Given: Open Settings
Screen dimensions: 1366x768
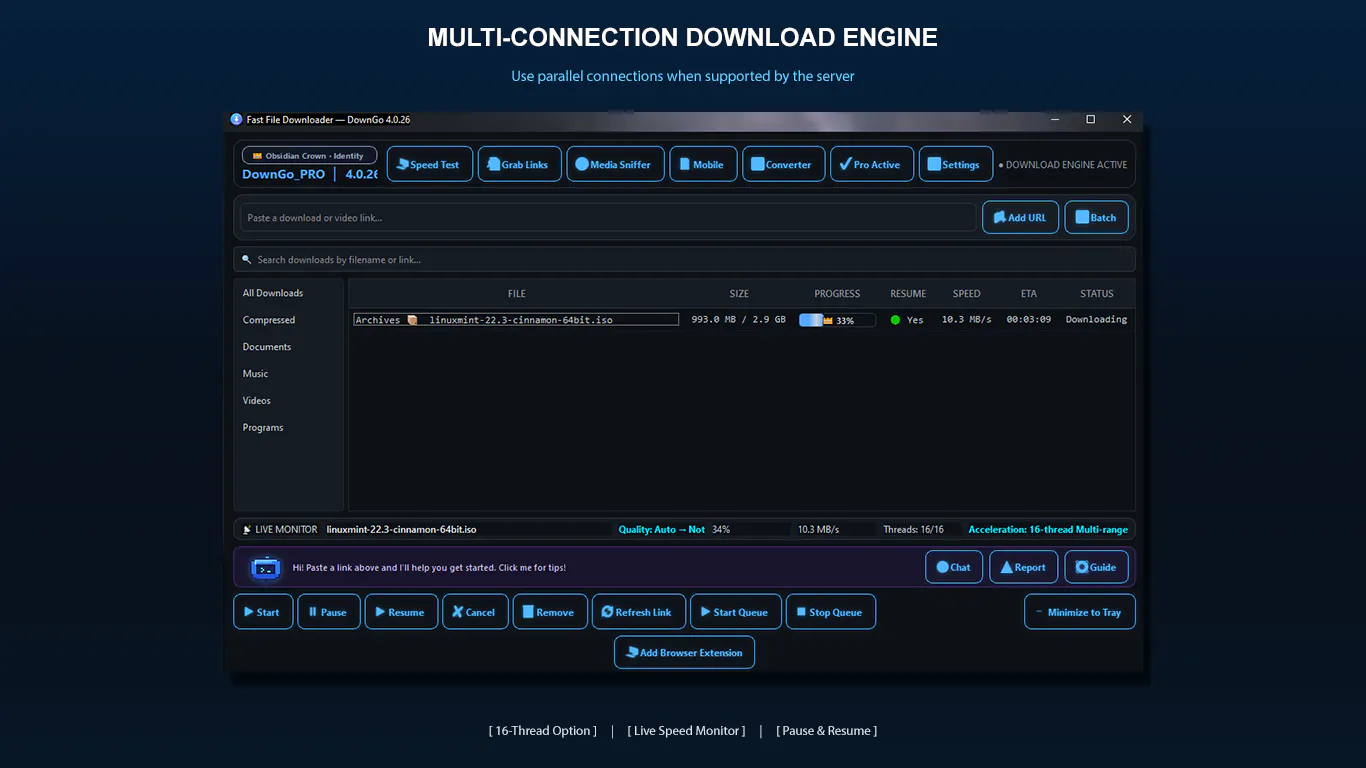Looking at the screenshot, I should pos(955,164).
